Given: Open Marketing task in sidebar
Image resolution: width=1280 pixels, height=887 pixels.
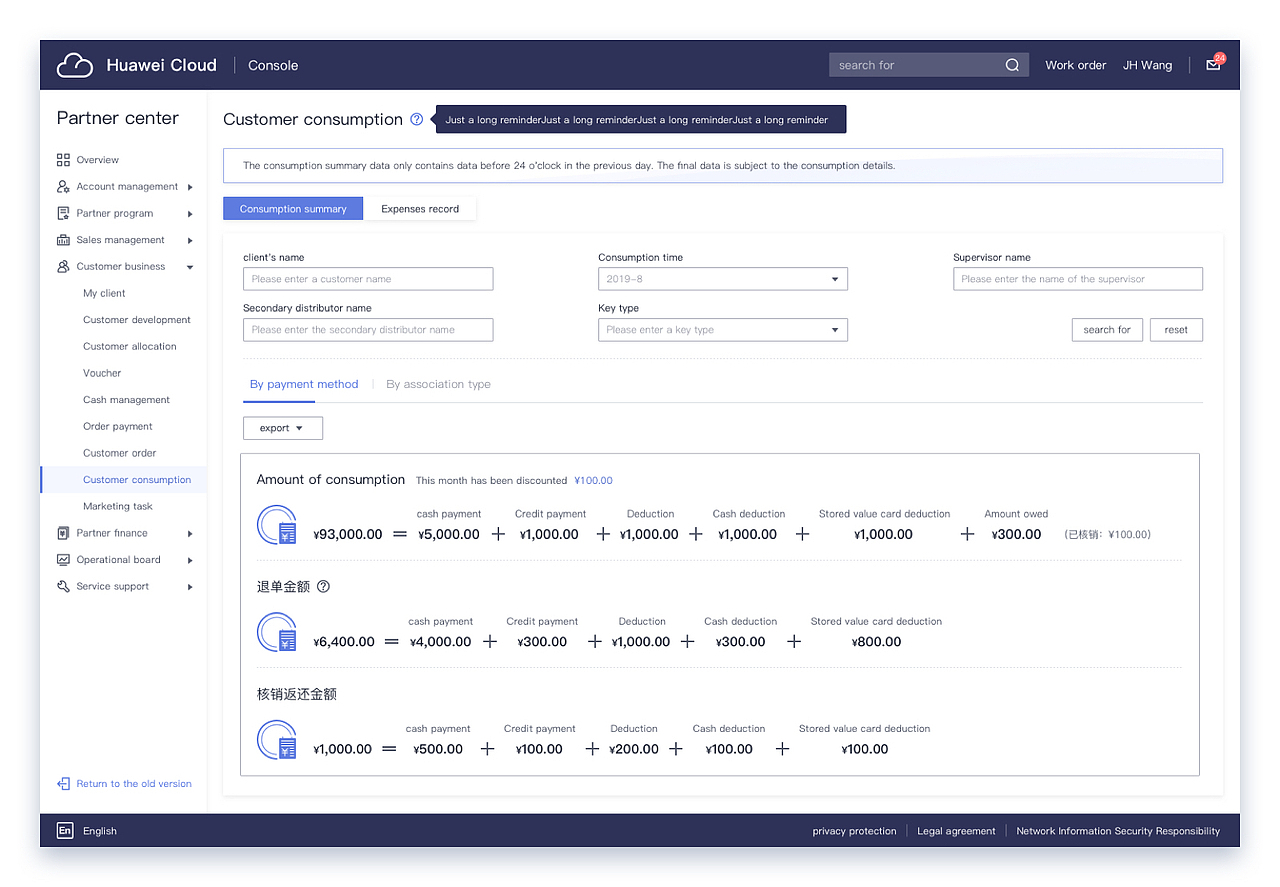Looking at the screenshot, I should pos(118,507).
